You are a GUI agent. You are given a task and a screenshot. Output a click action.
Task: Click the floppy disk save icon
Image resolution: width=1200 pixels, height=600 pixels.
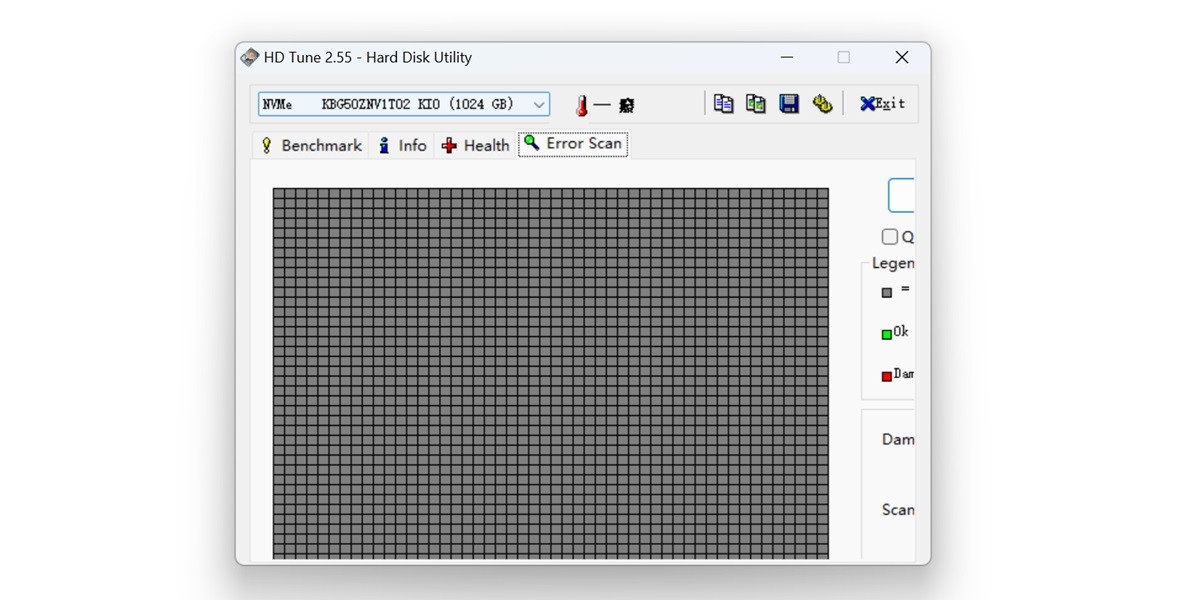pyautogui.click(x=789, y=103)
